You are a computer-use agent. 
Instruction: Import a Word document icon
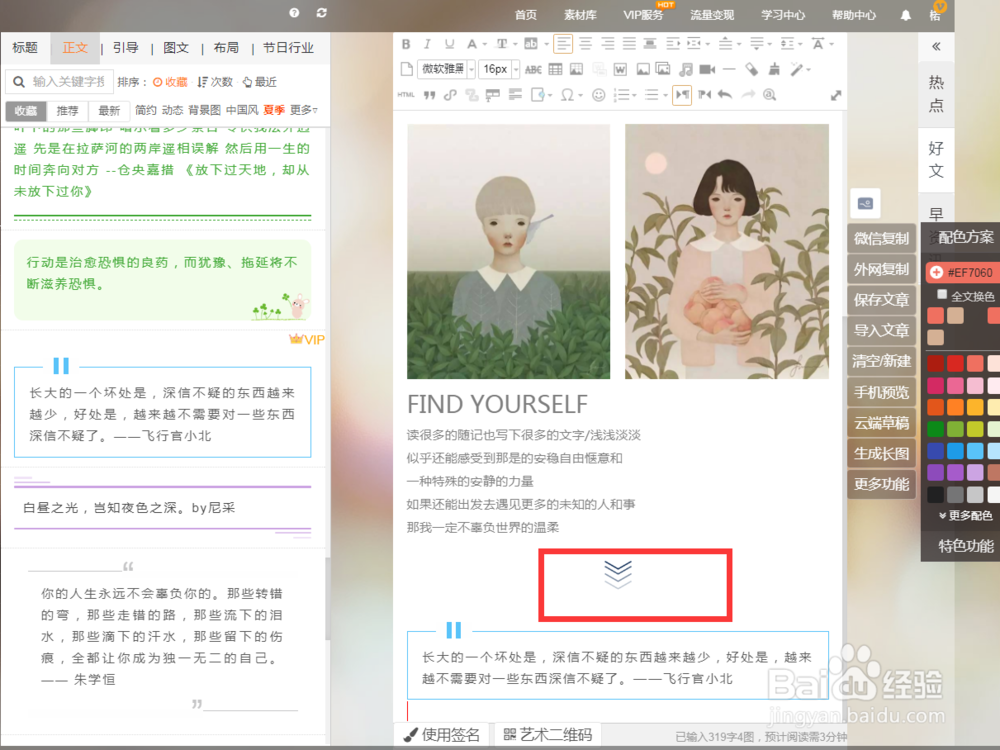pos(620,70)
